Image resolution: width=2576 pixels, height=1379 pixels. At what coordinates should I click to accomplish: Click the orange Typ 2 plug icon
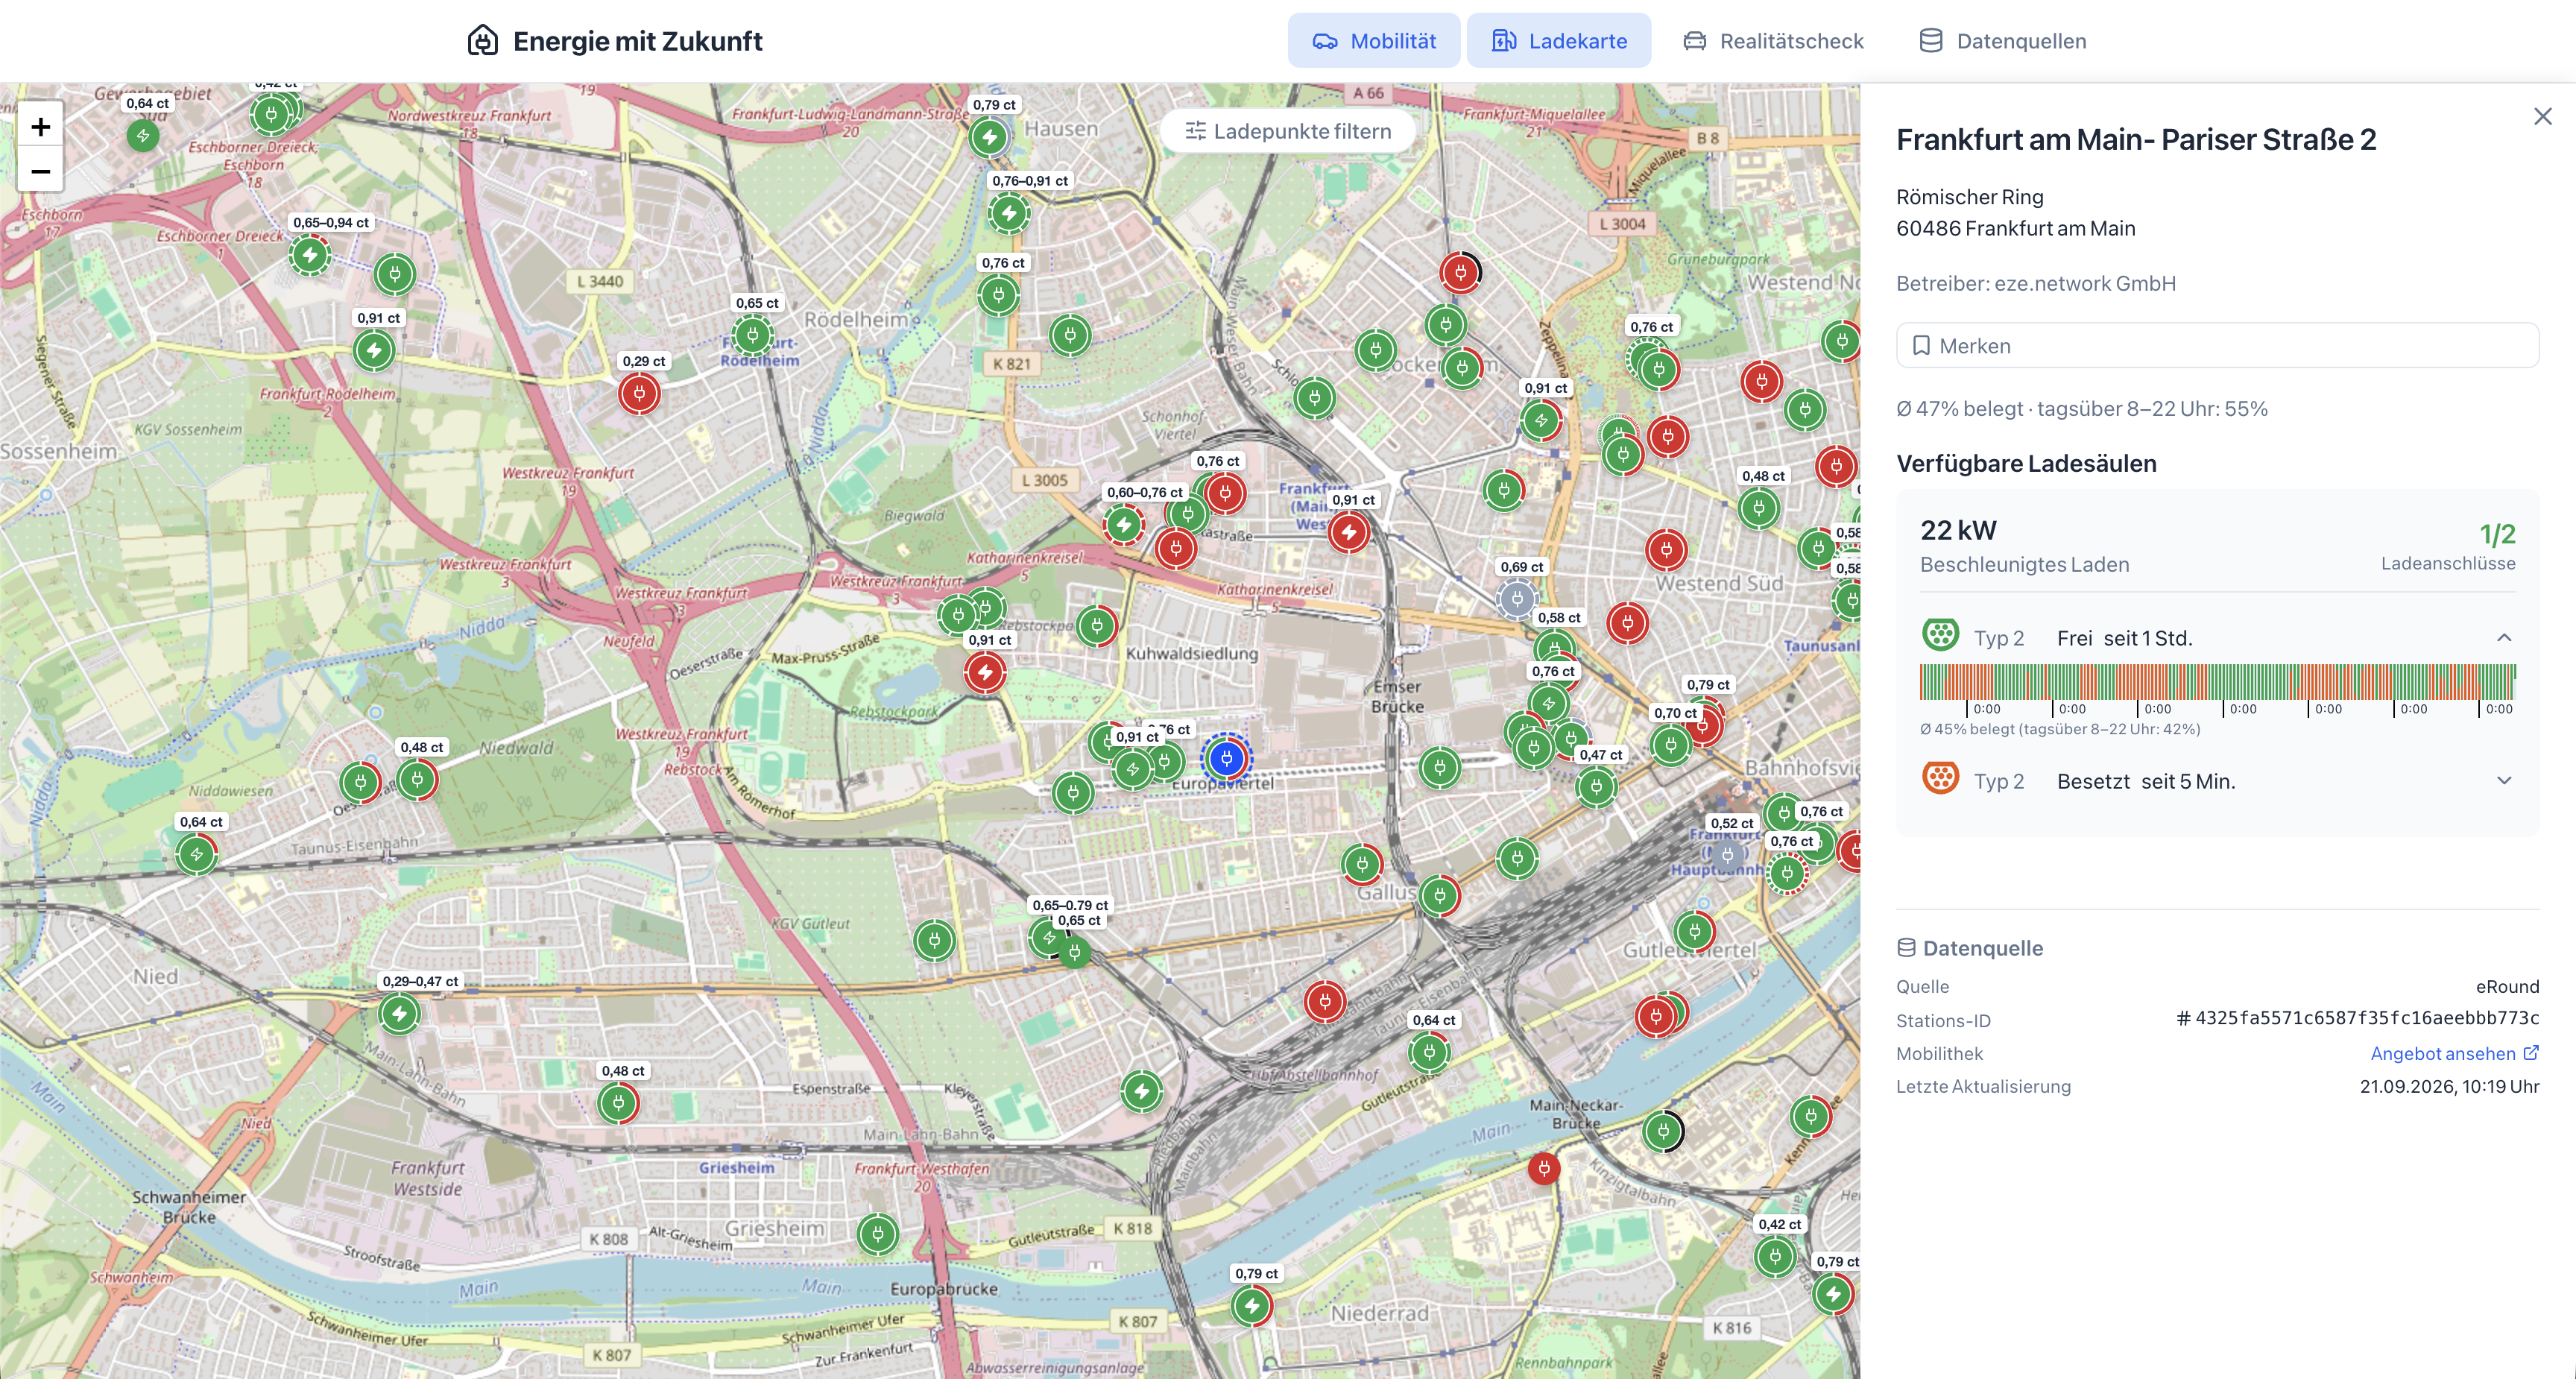1940,778
